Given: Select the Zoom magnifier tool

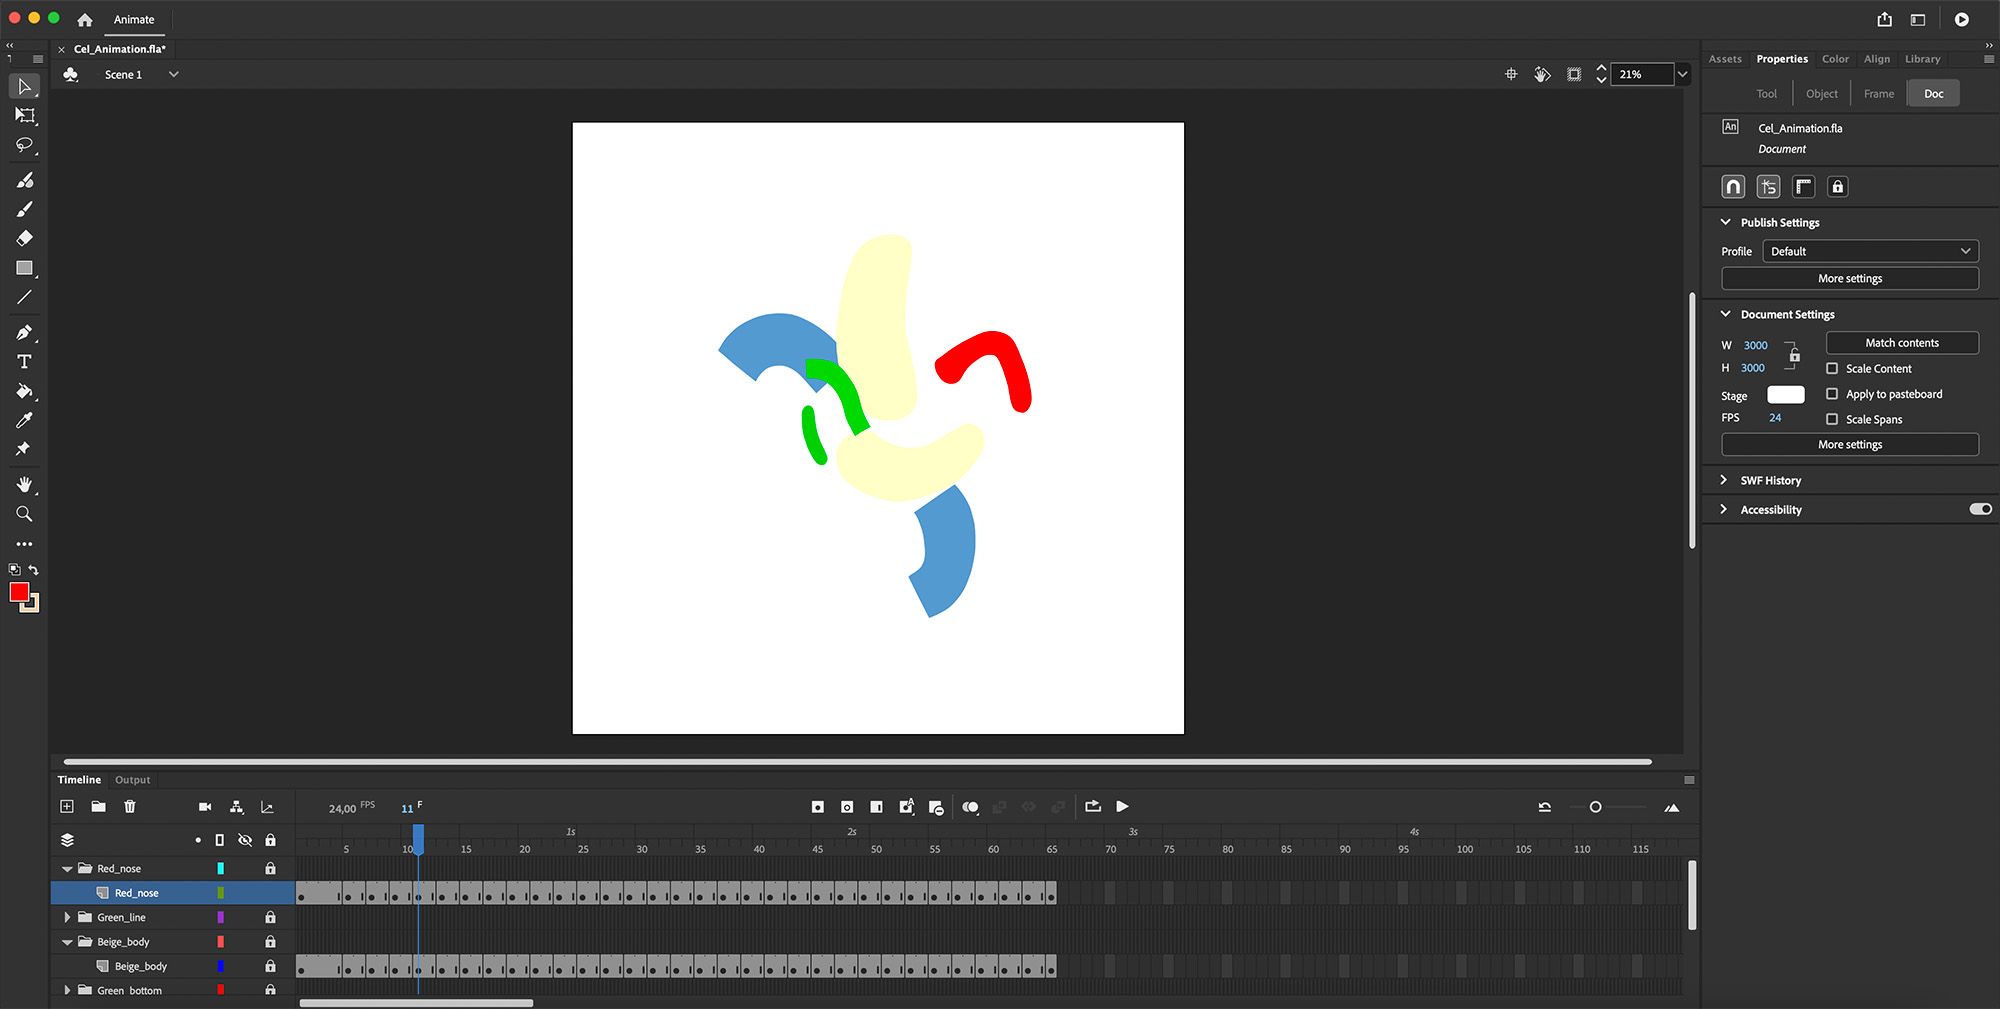Looking at the screenshot, I should pyautogui.click(x=25, y=514).
